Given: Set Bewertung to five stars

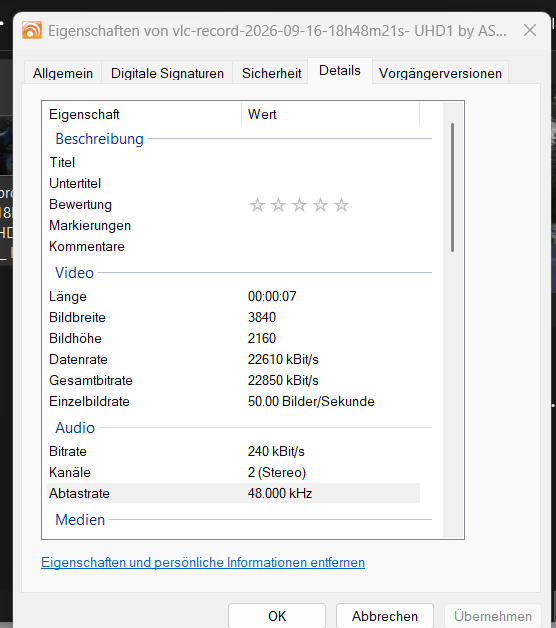Looking at the screenshot, I should coord(341,205).
